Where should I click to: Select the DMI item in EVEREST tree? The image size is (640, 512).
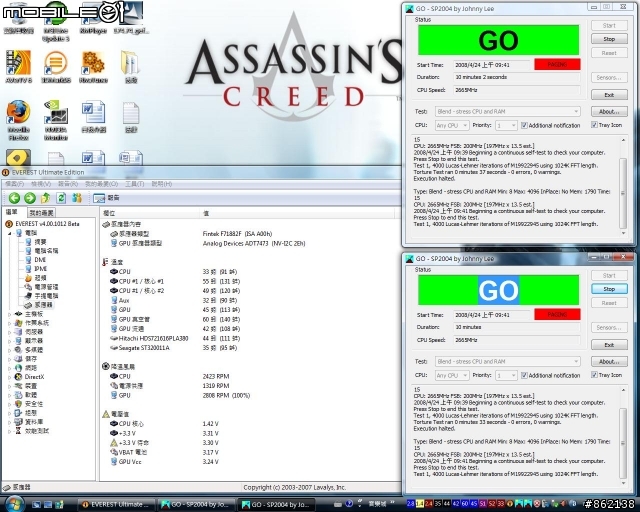point(36,260)
